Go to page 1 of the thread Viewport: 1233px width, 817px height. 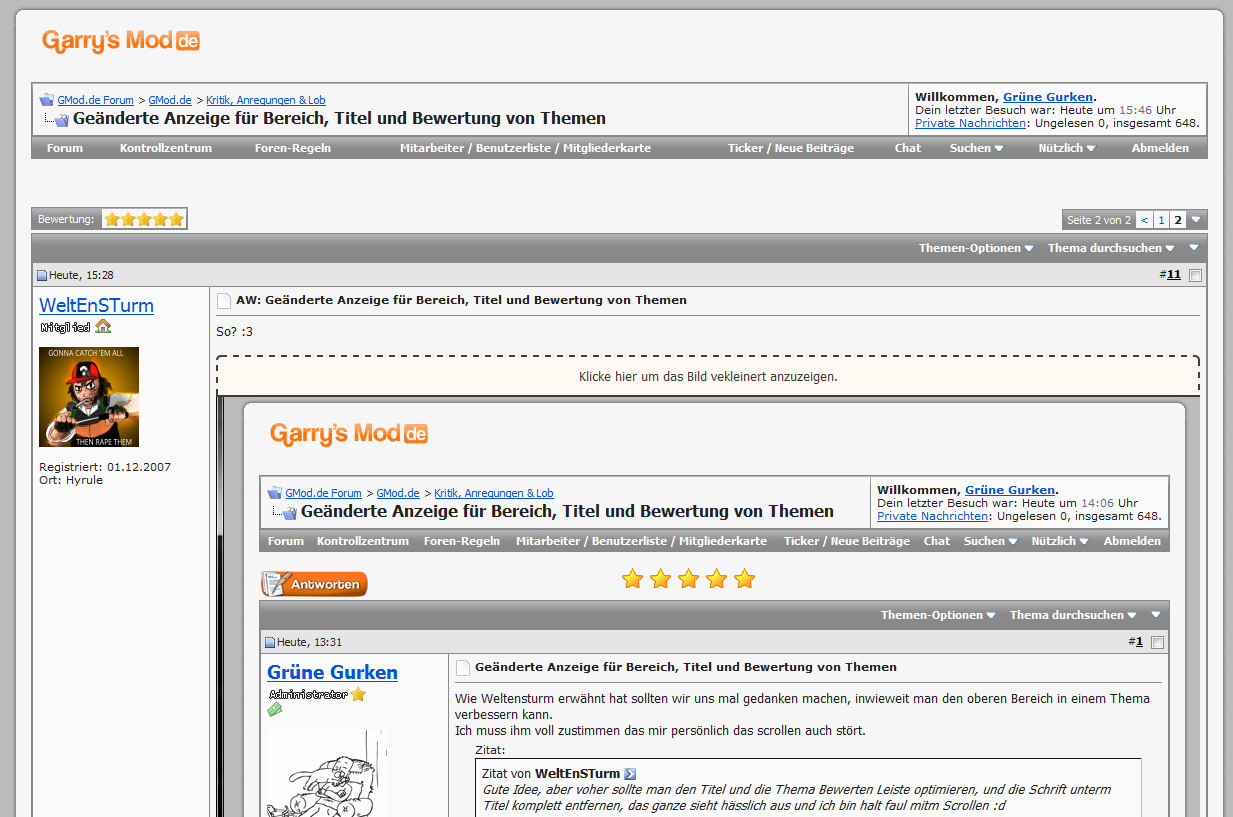click(x=1161, y=220)
